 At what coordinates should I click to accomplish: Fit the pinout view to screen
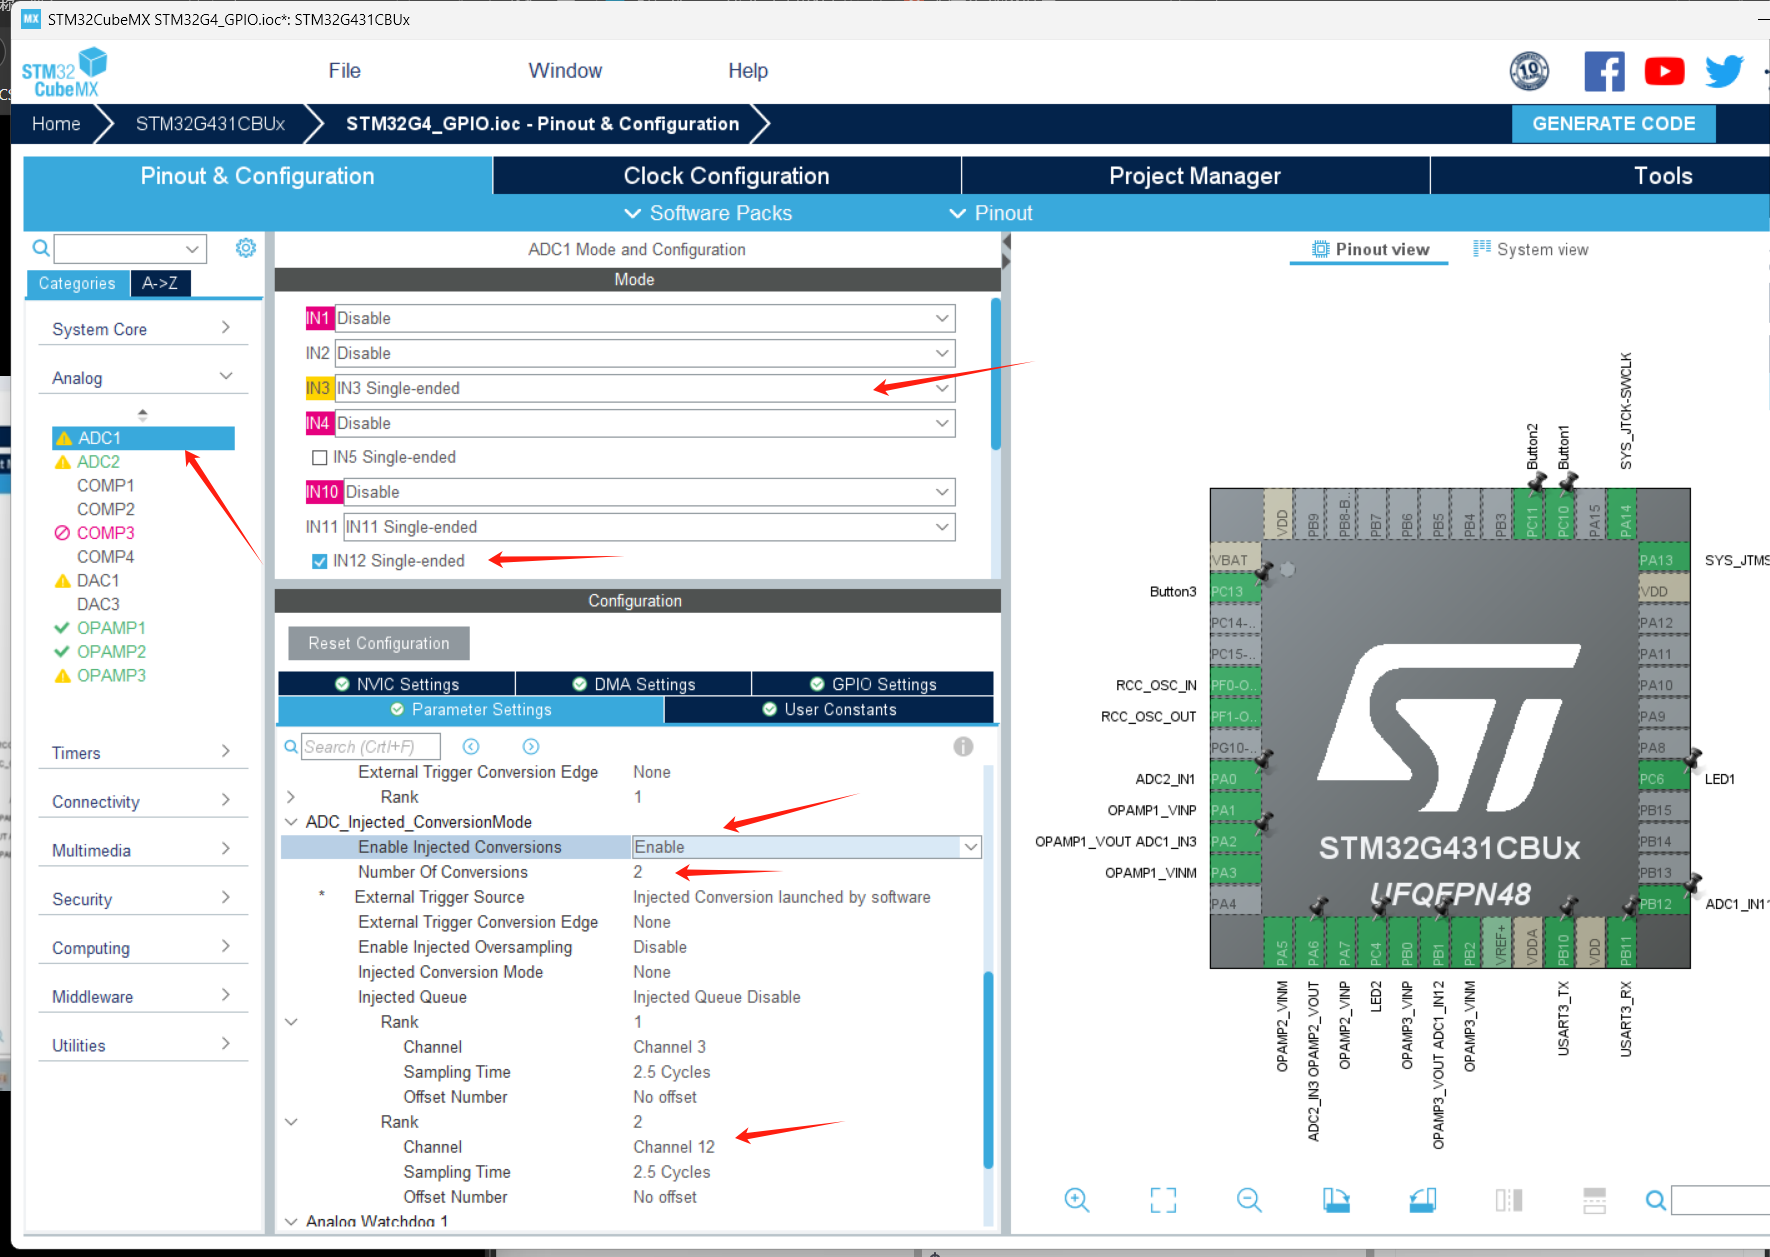tap(1163, 1200)
